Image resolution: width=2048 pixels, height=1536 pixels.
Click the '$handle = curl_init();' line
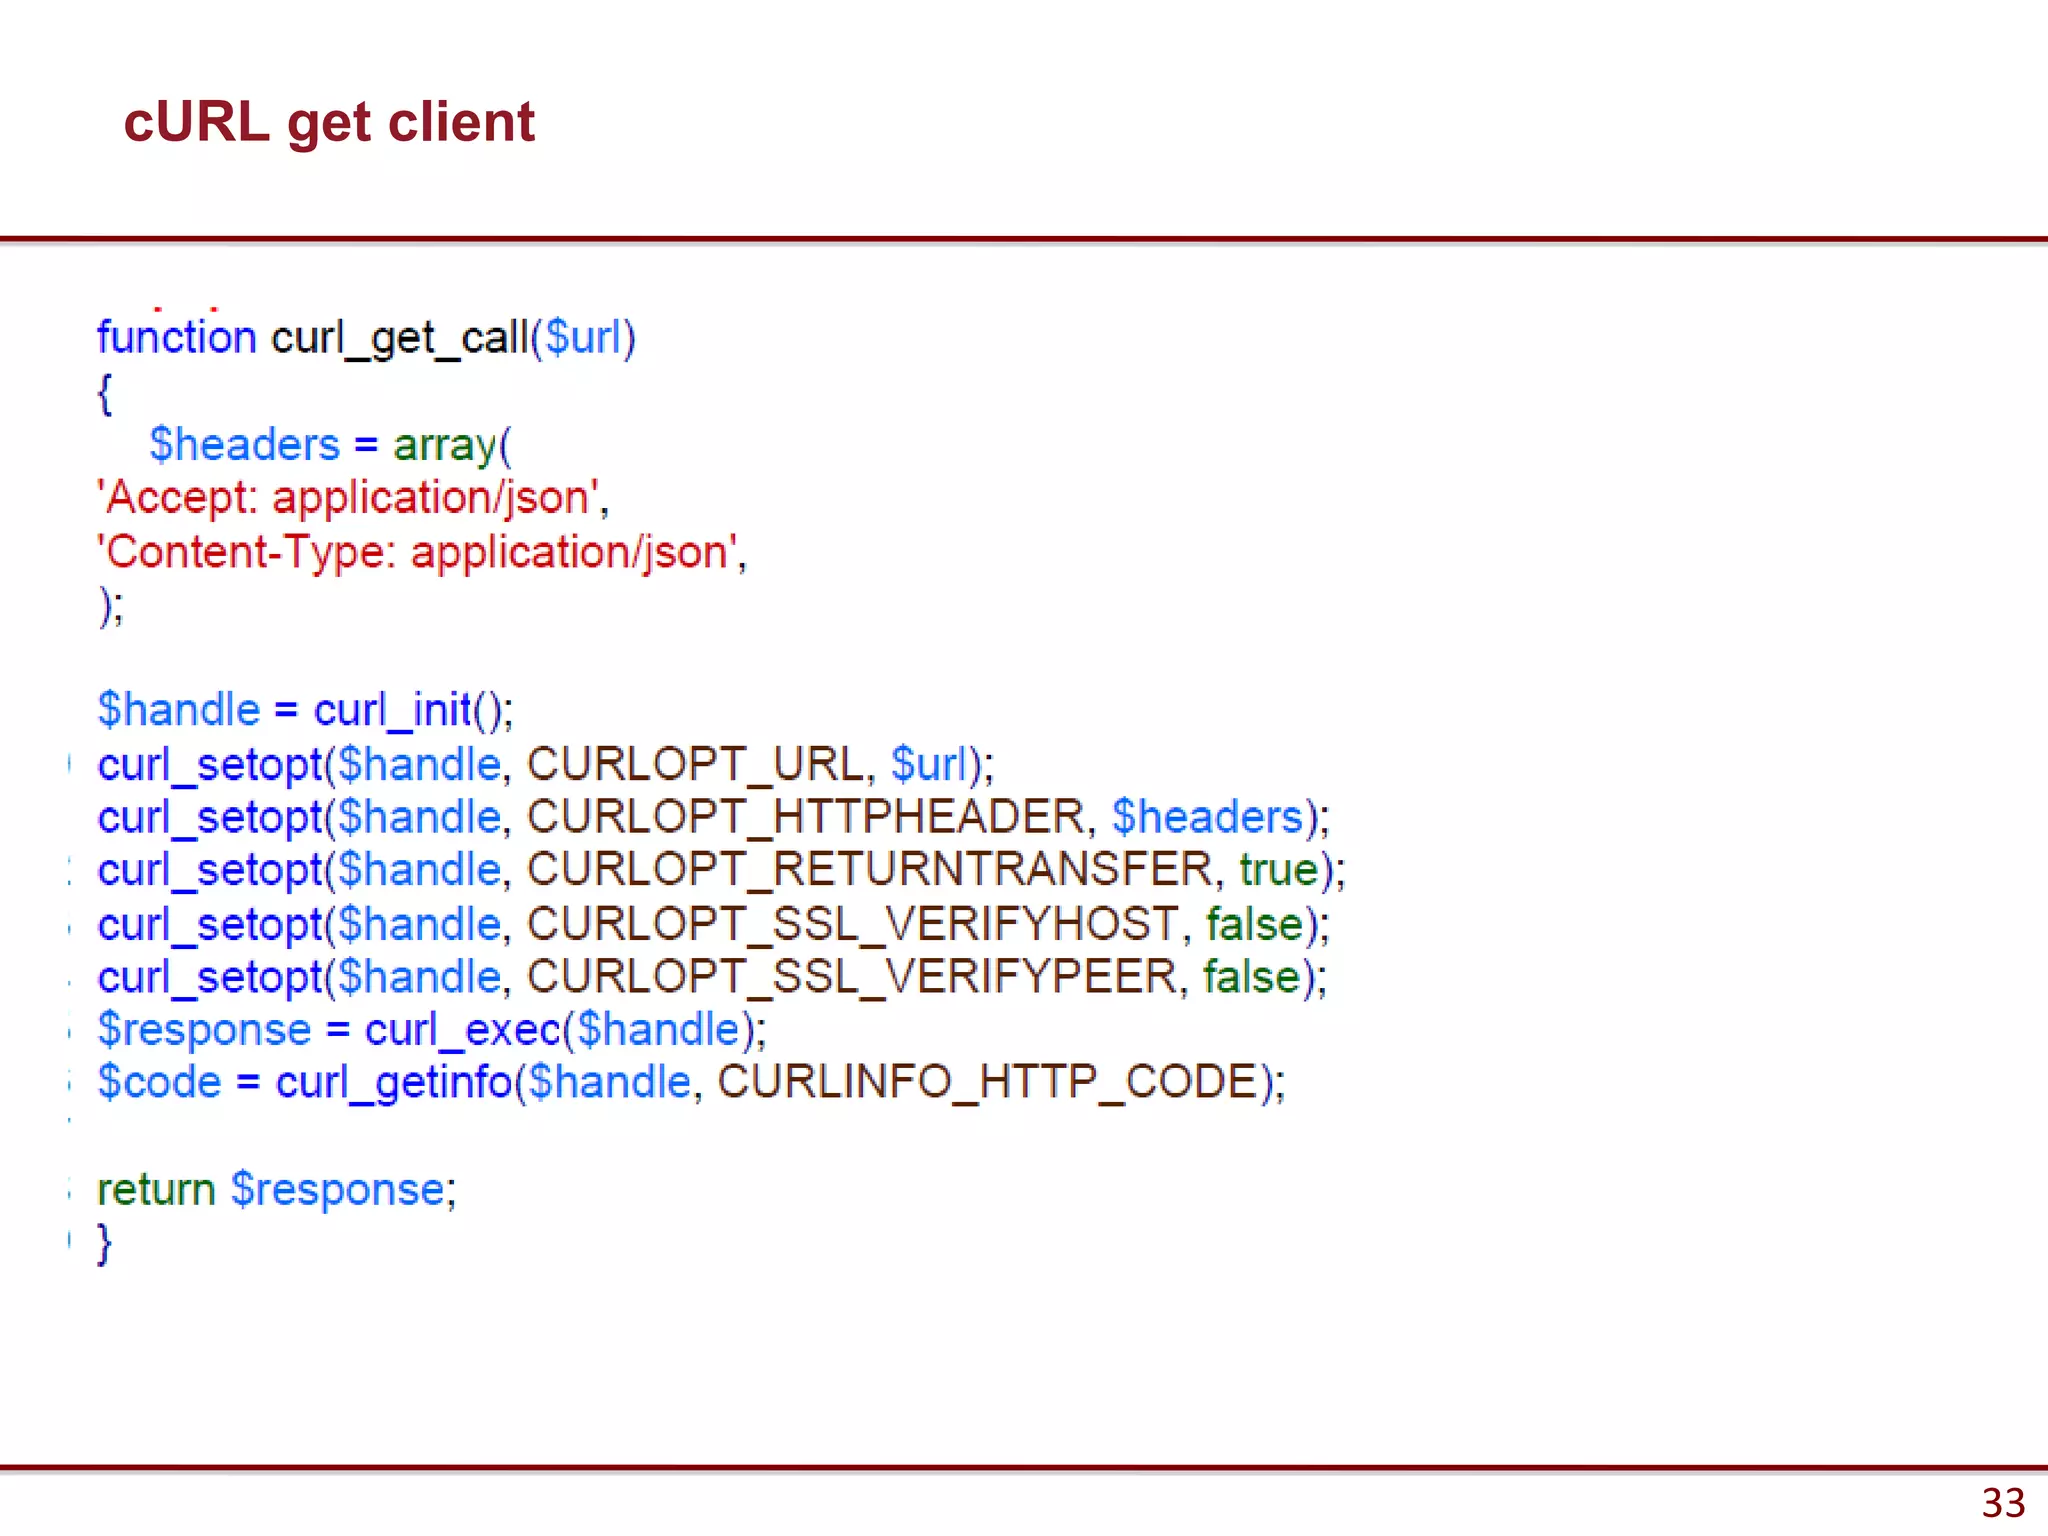[x=305, y=710]
